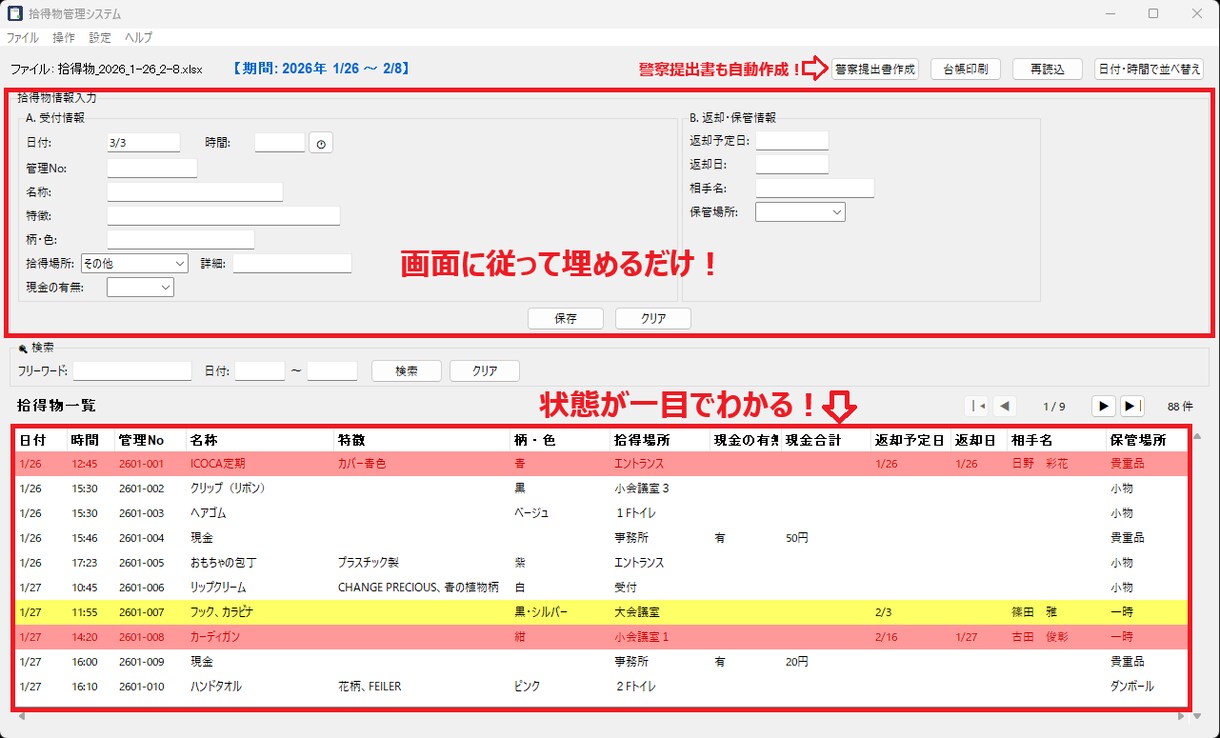
Task: Click the 名称 column header
Action: [x=260, y=440]
